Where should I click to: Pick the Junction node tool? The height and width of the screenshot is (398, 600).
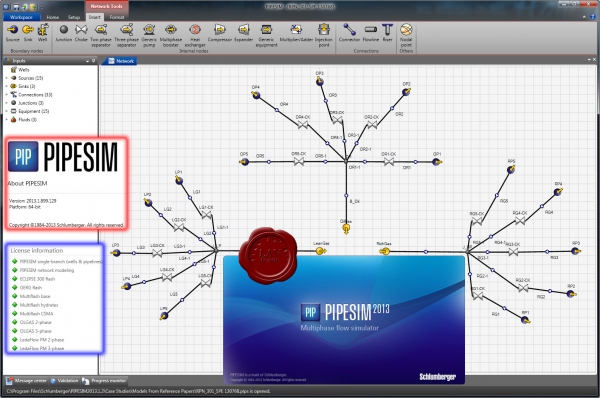point(64,33)
